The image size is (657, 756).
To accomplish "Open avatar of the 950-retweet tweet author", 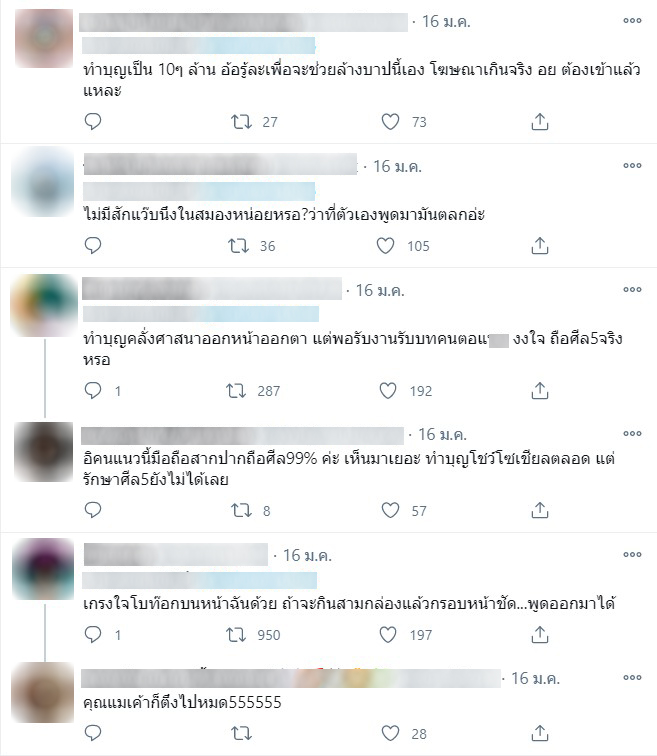I will [43, 569].
